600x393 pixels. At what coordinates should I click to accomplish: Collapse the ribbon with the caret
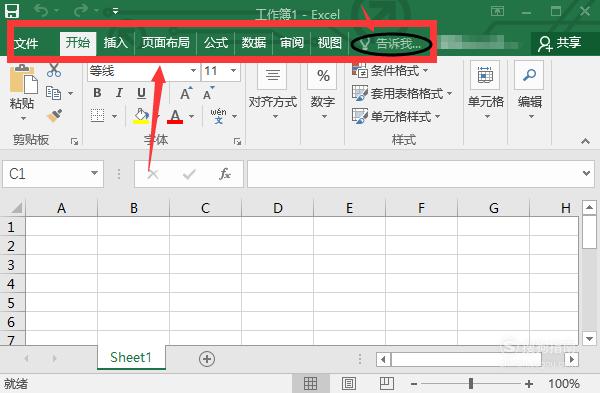[x=585, y=141]
